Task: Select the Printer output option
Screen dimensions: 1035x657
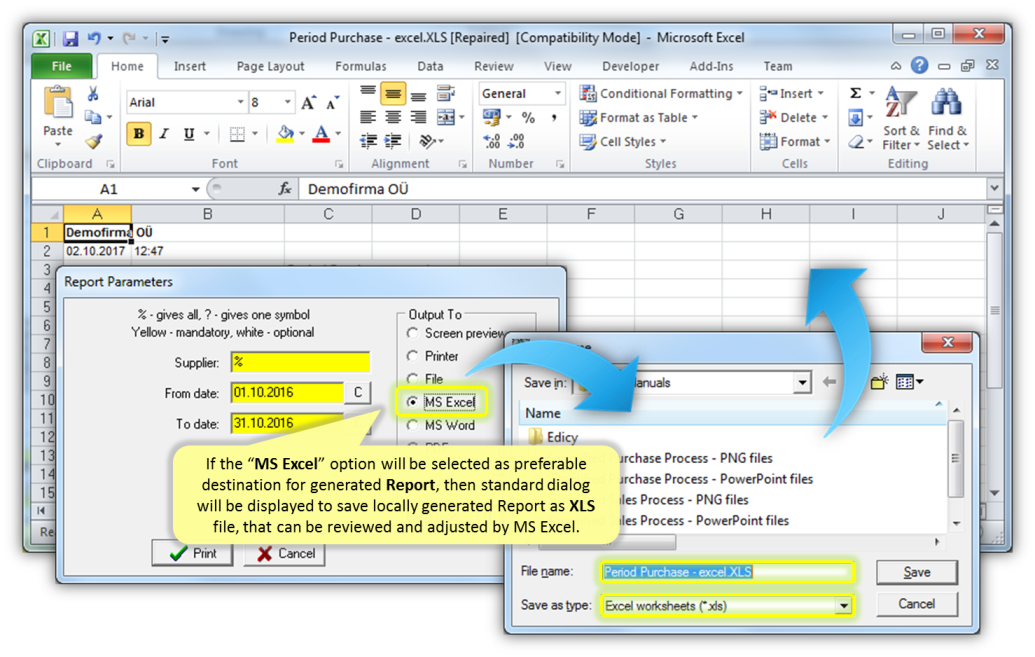Action: point(413,357)
